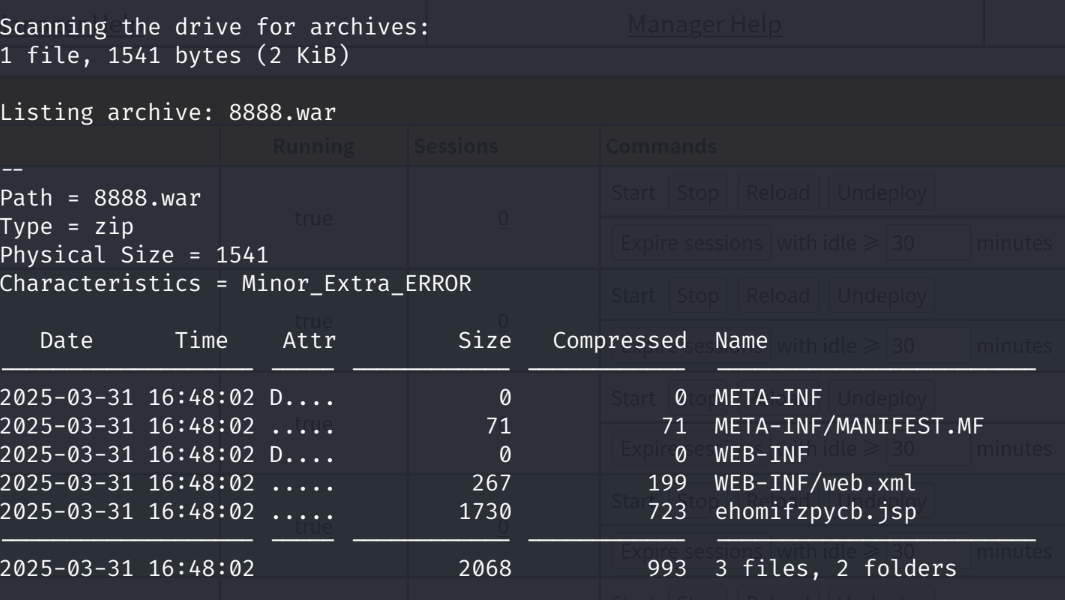Select the 'Type = zip' line
This screenshot has height=600, width=1065.
67,227
